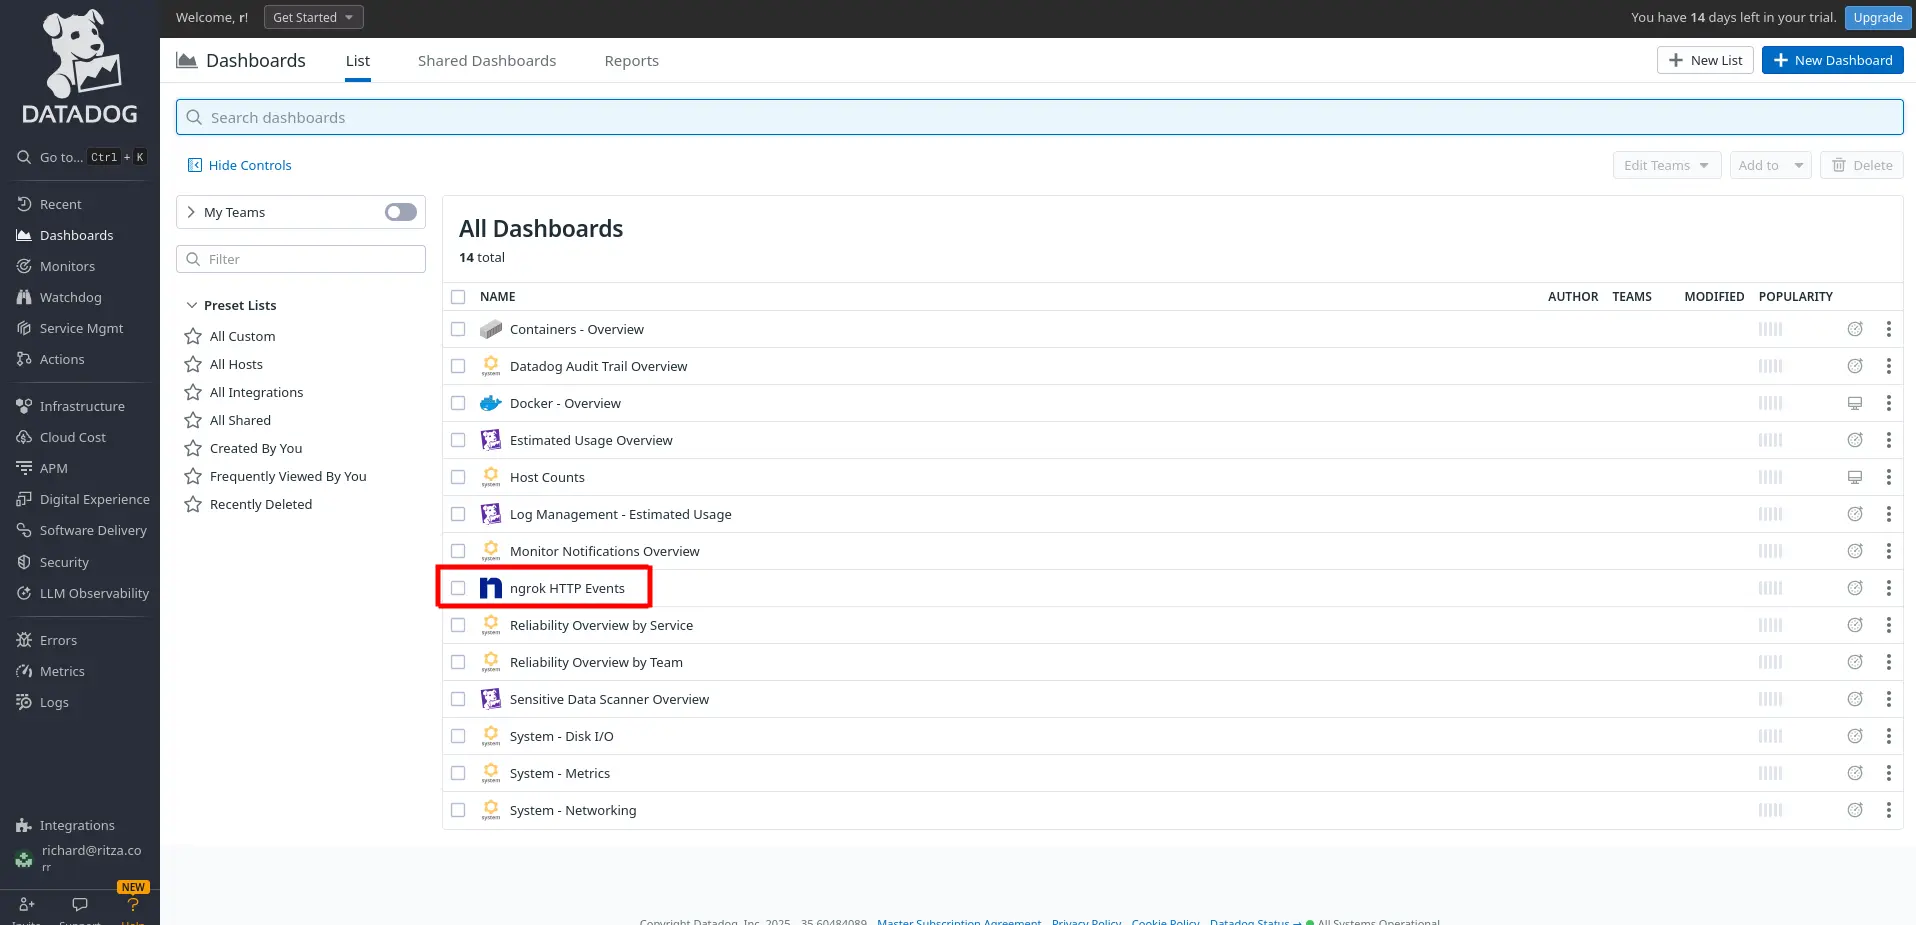This screenshot has height=925, width=1916.
Task: Open more options for ngrok HTTP Events
Action: click(1888, 588)
